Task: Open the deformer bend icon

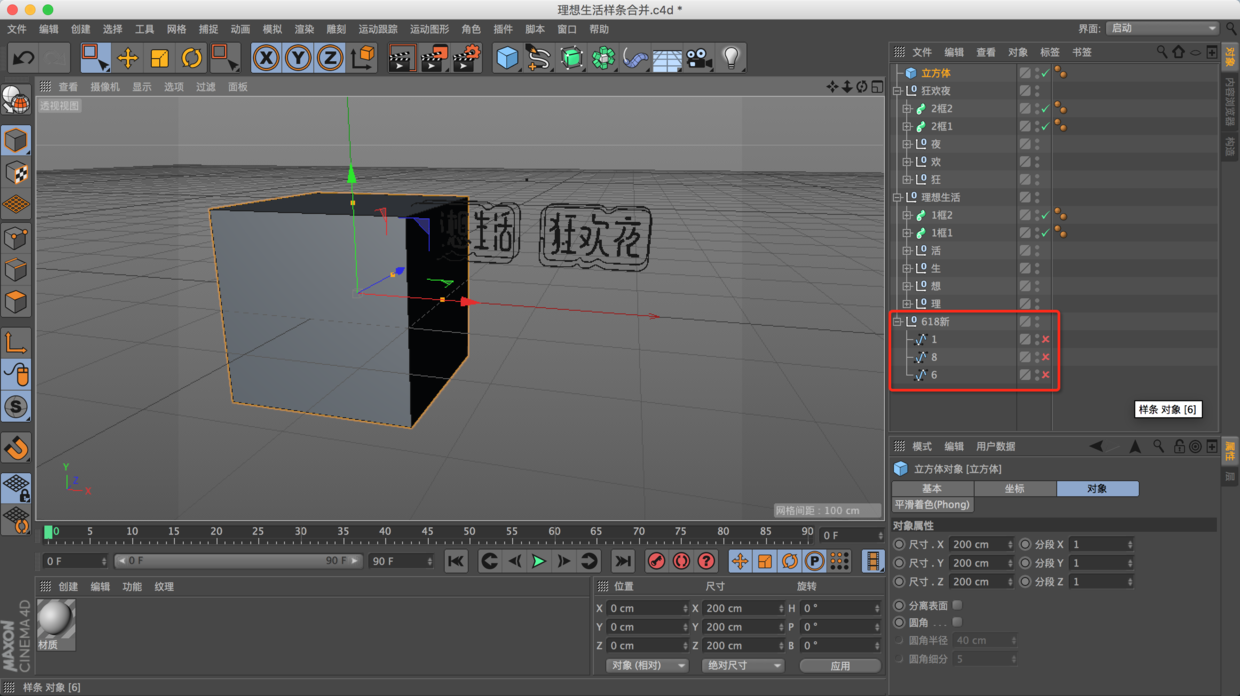Action: tap(635, 58)
